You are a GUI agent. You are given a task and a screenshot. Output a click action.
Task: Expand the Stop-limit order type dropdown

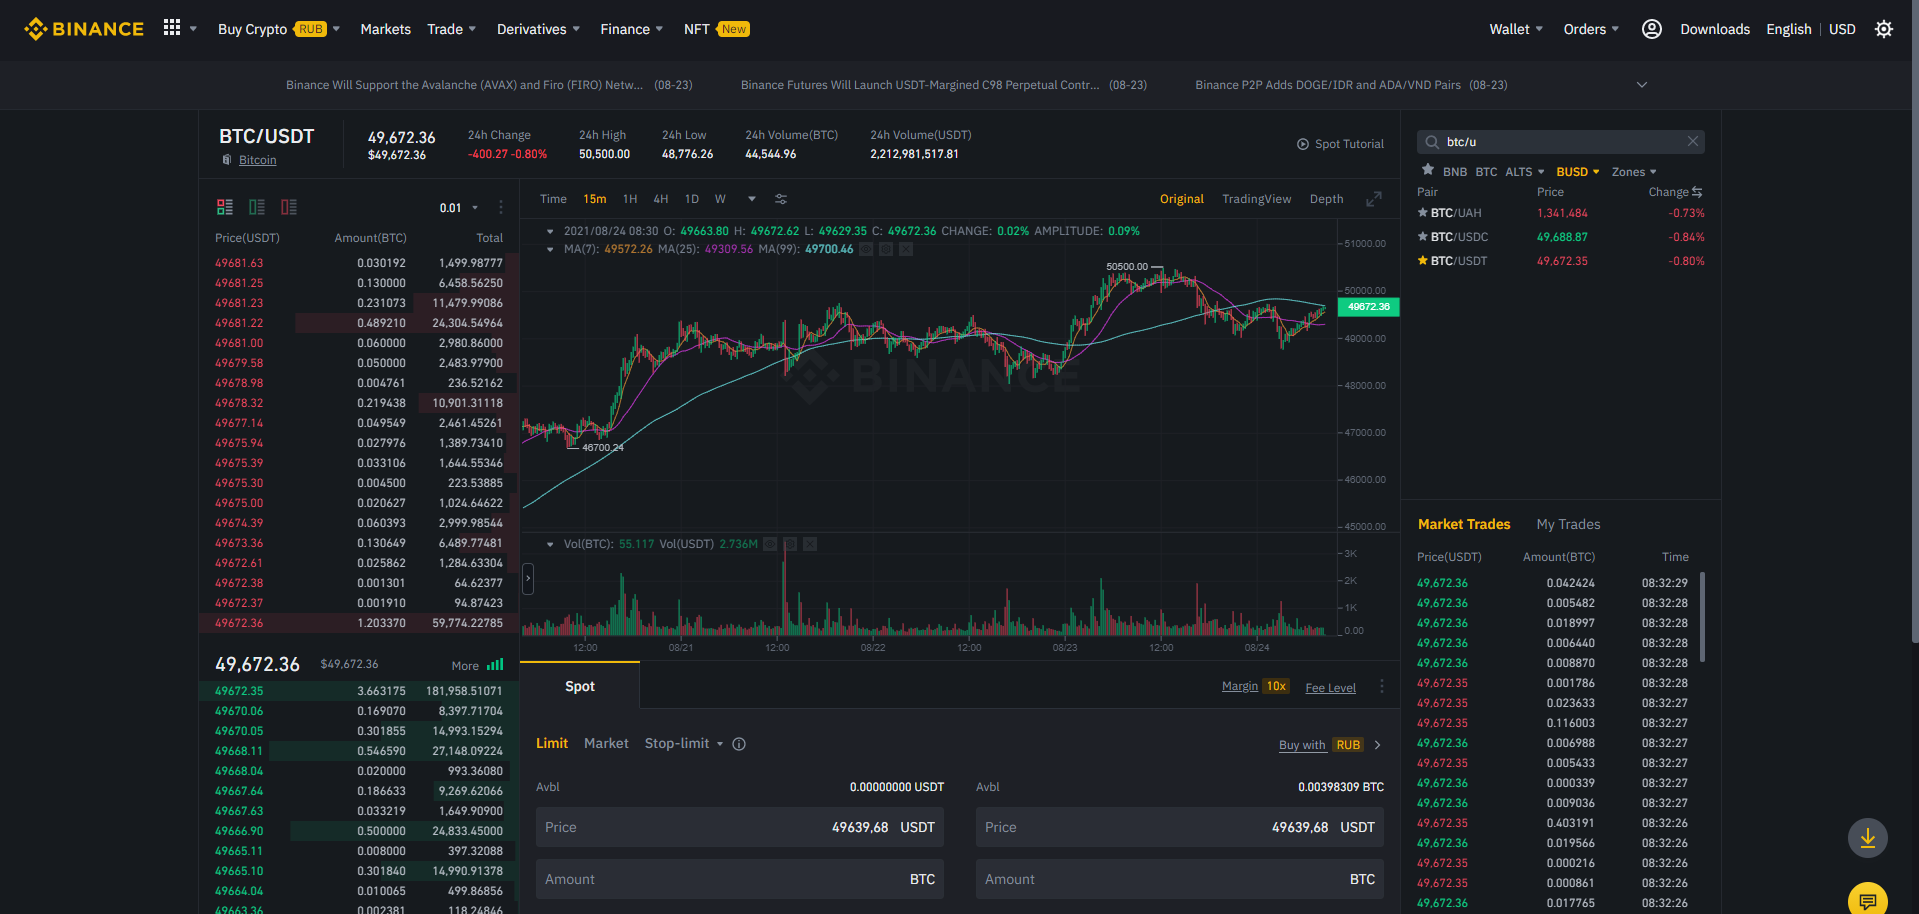720,744
